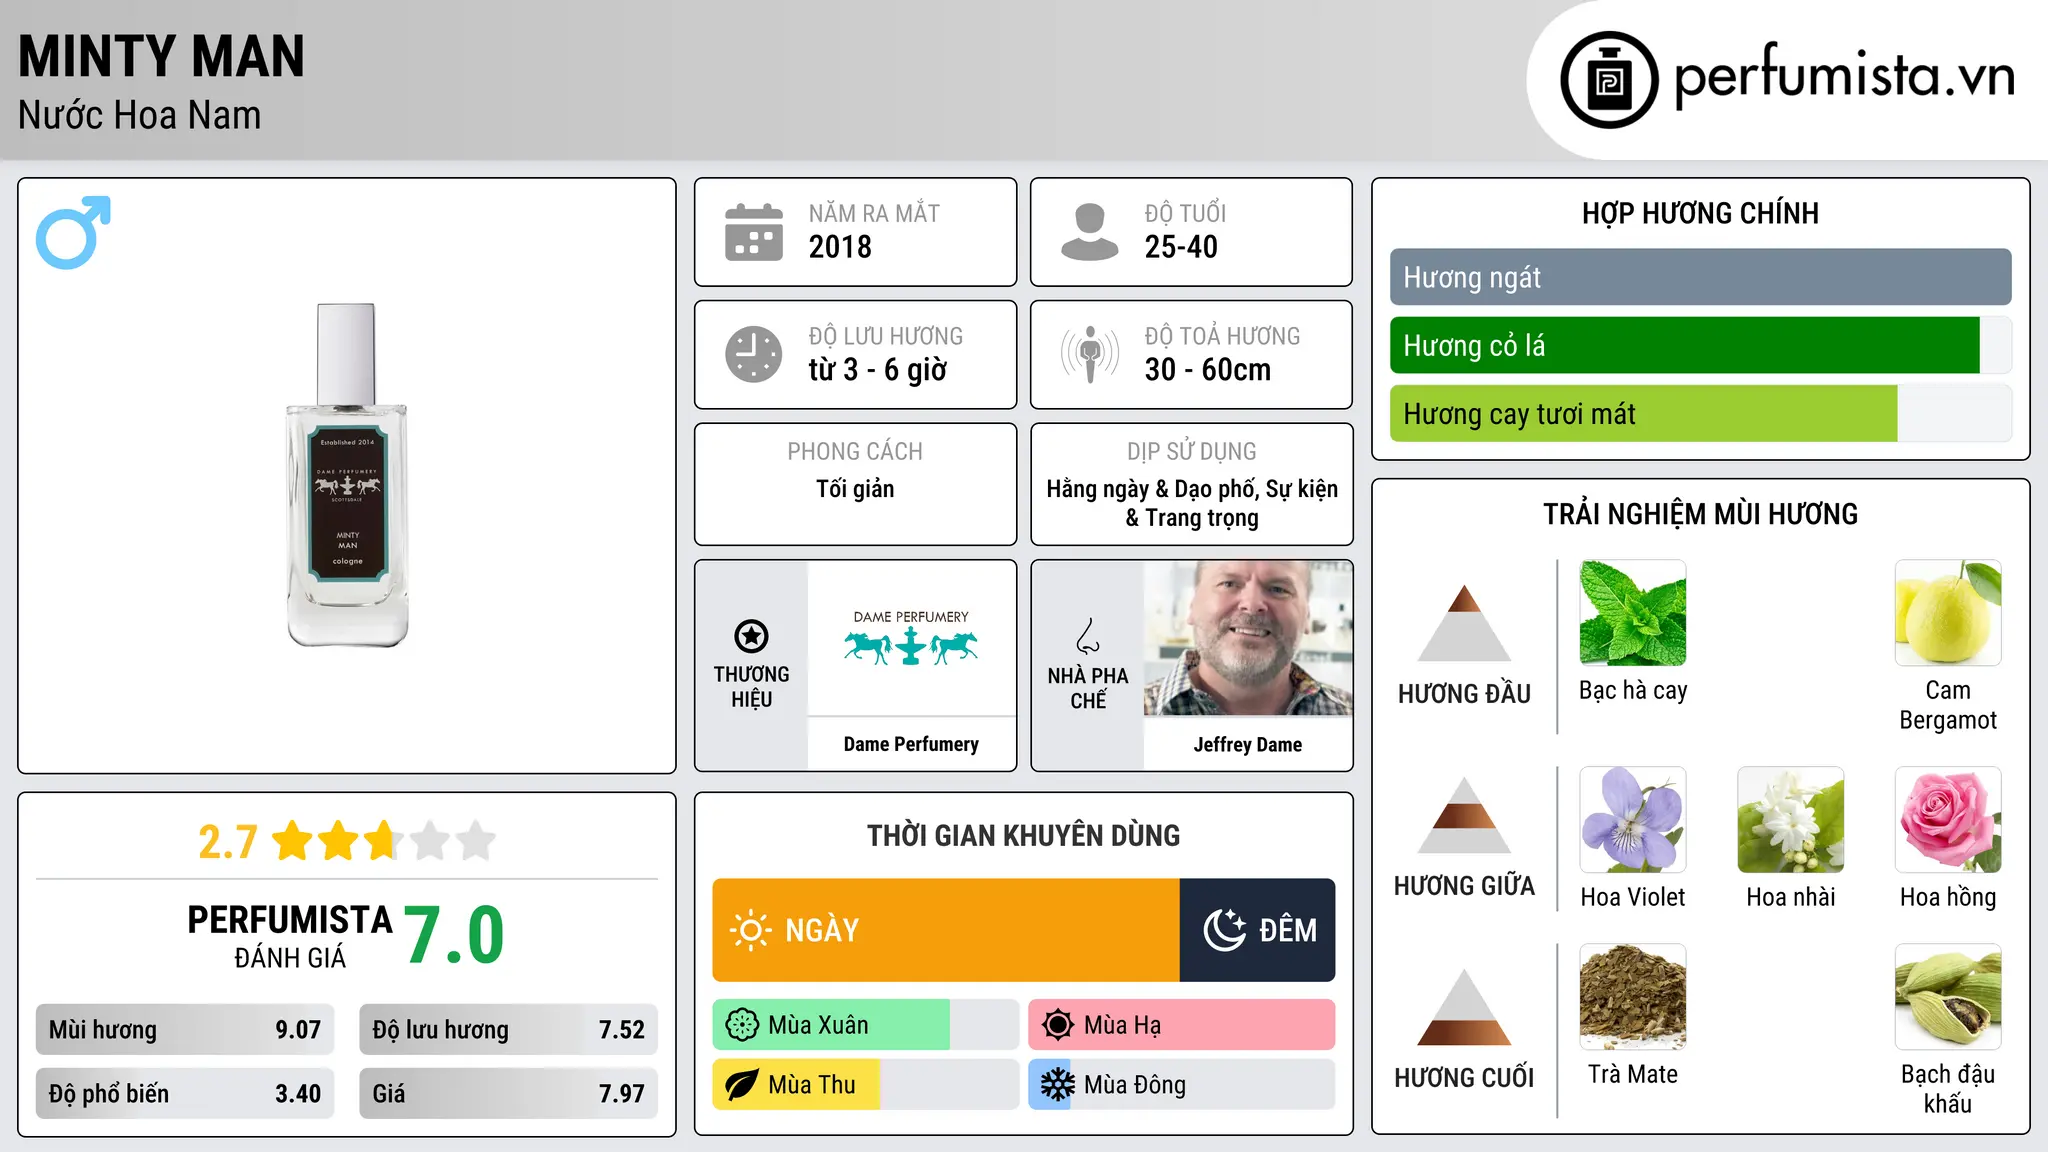Click the nose icon above Nhà Pha Chế
This screenshot has width=2048, height=1152.
tap(1088, 636)
